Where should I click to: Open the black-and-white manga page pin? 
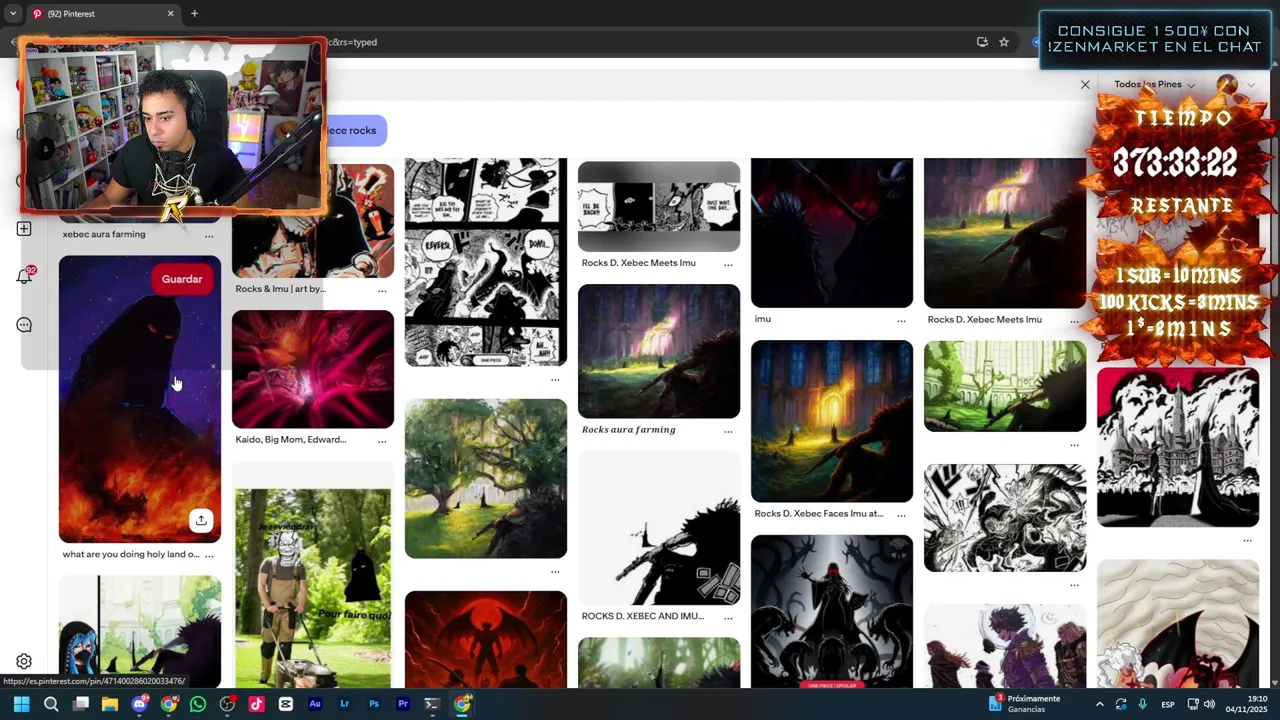tap(486, 262)
